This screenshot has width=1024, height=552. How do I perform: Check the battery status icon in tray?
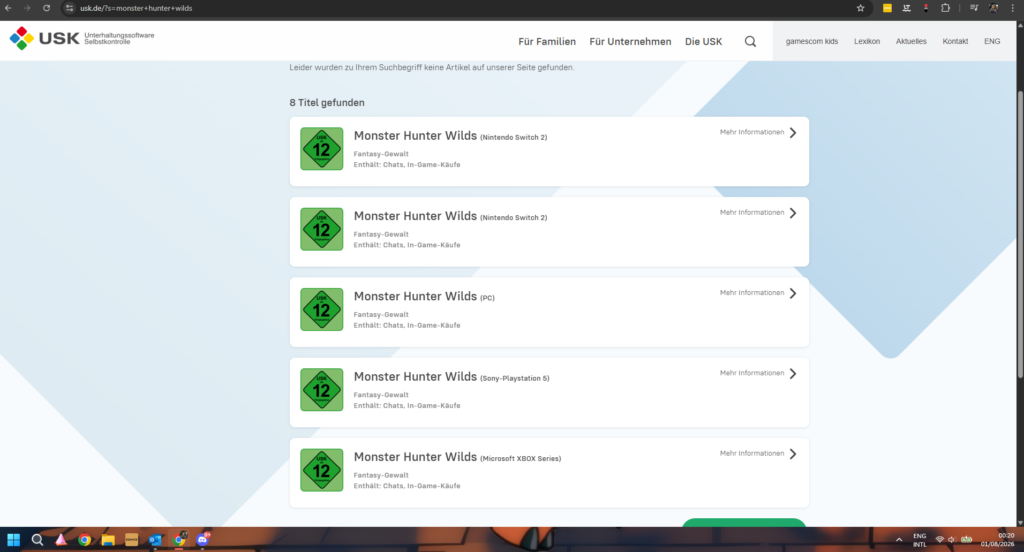point(967,540)
